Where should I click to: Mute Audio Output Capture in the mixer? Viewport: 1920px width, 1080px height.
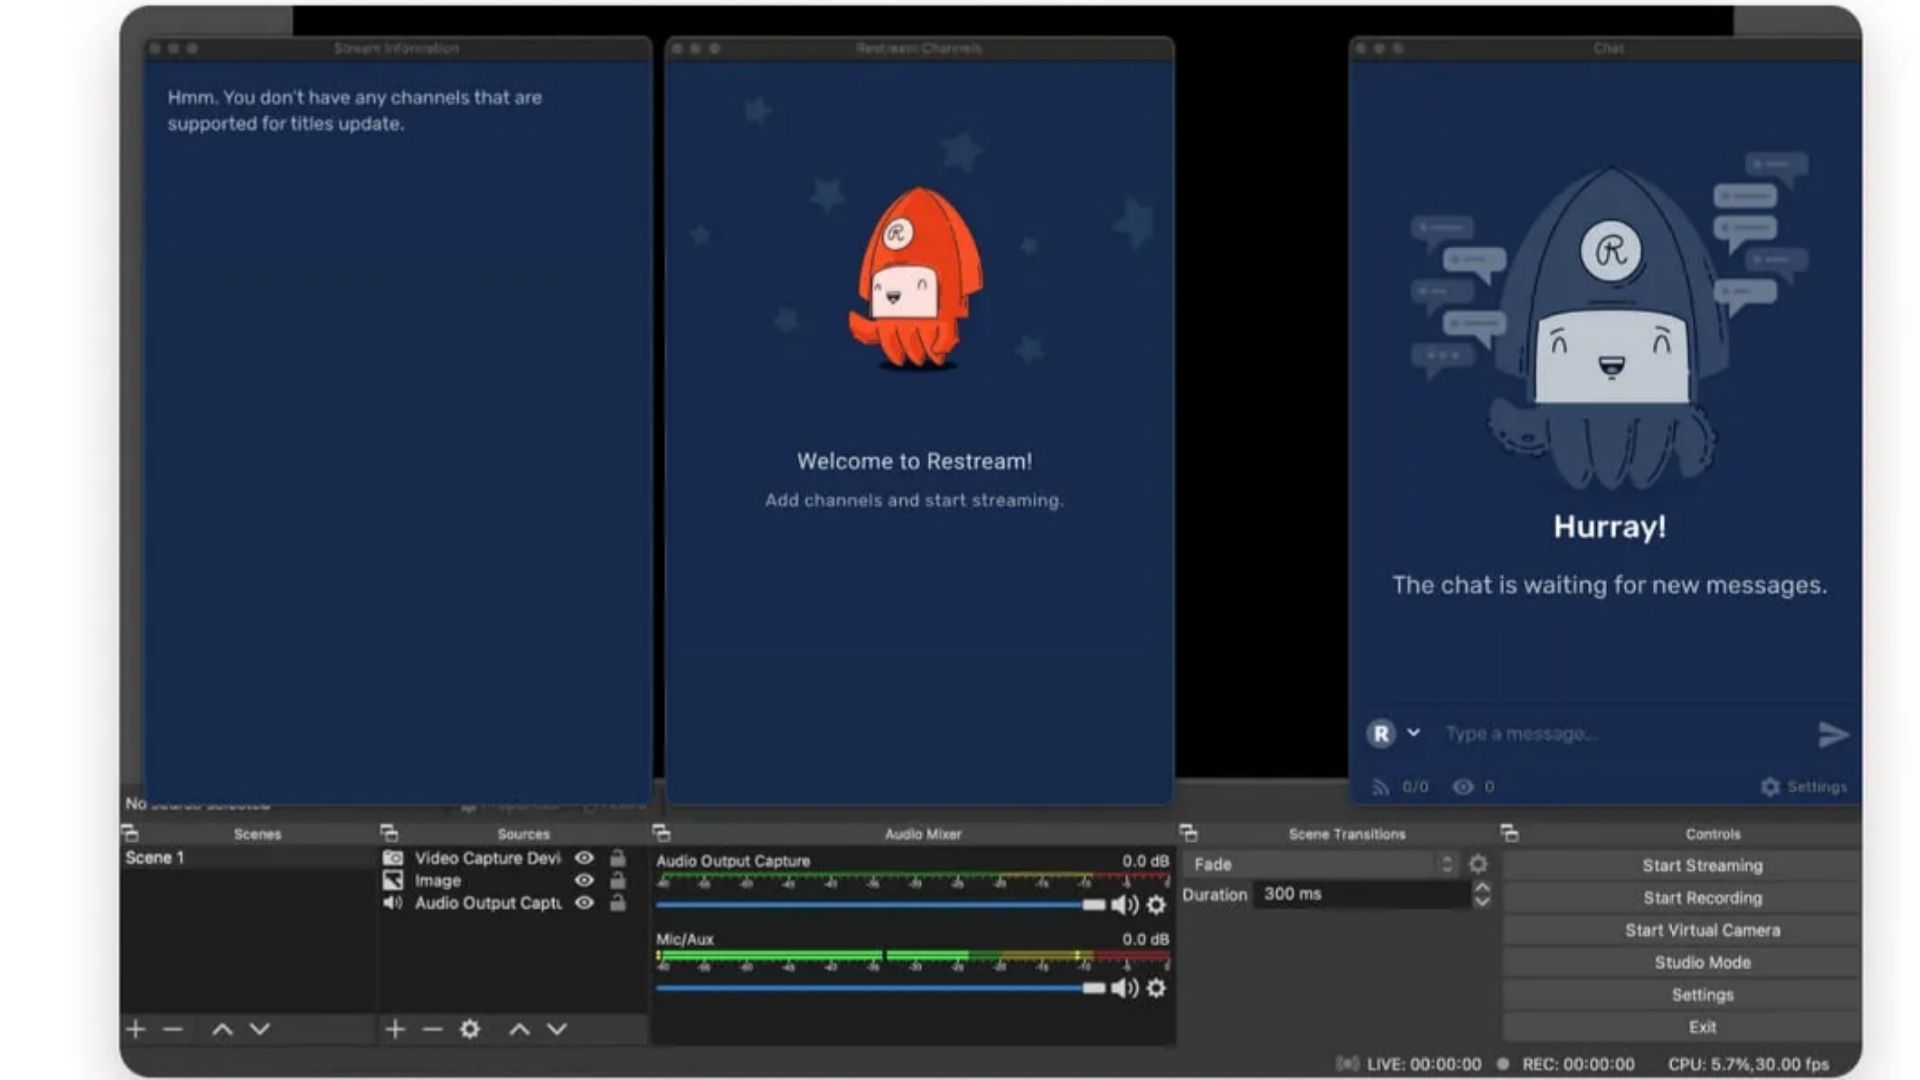pos(1123,905)
